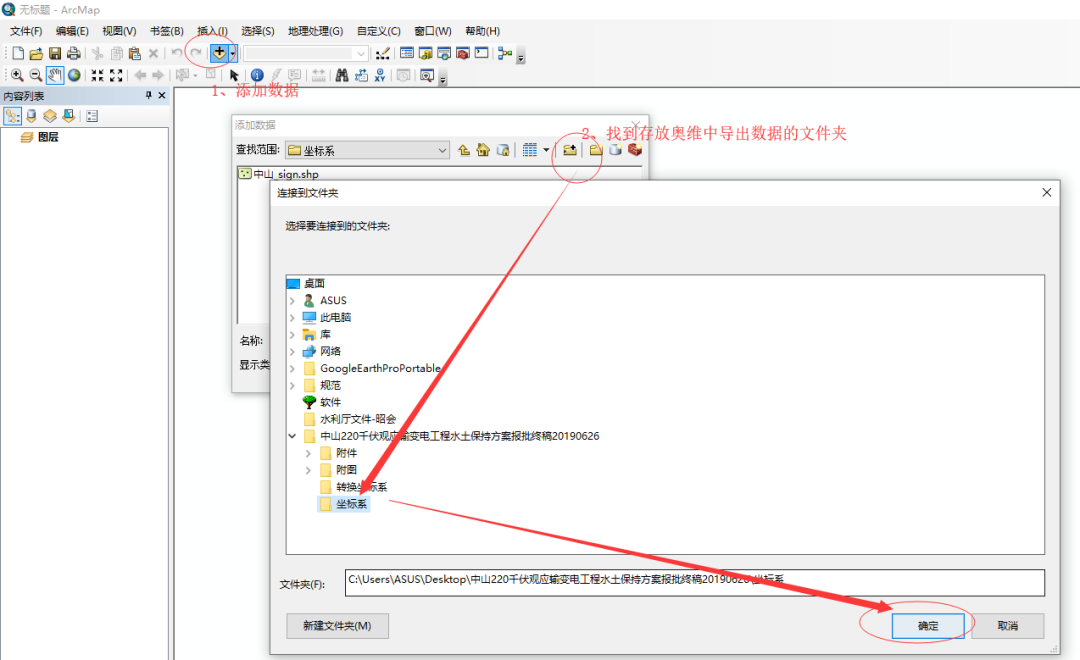1080x660 pixels.
Task: Open the 插入(I) menu
Action: click(212, 30)
